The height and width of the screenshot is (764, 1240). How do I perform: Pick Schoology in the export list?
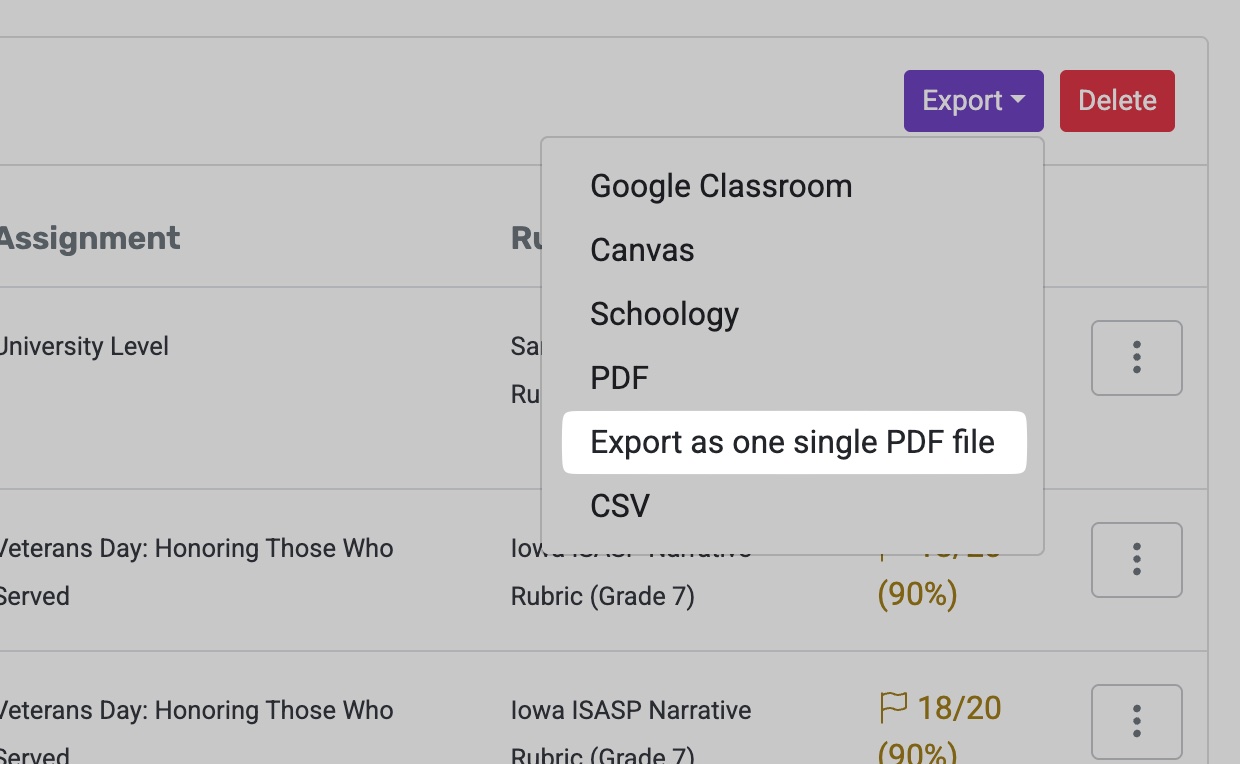[792, 314]
